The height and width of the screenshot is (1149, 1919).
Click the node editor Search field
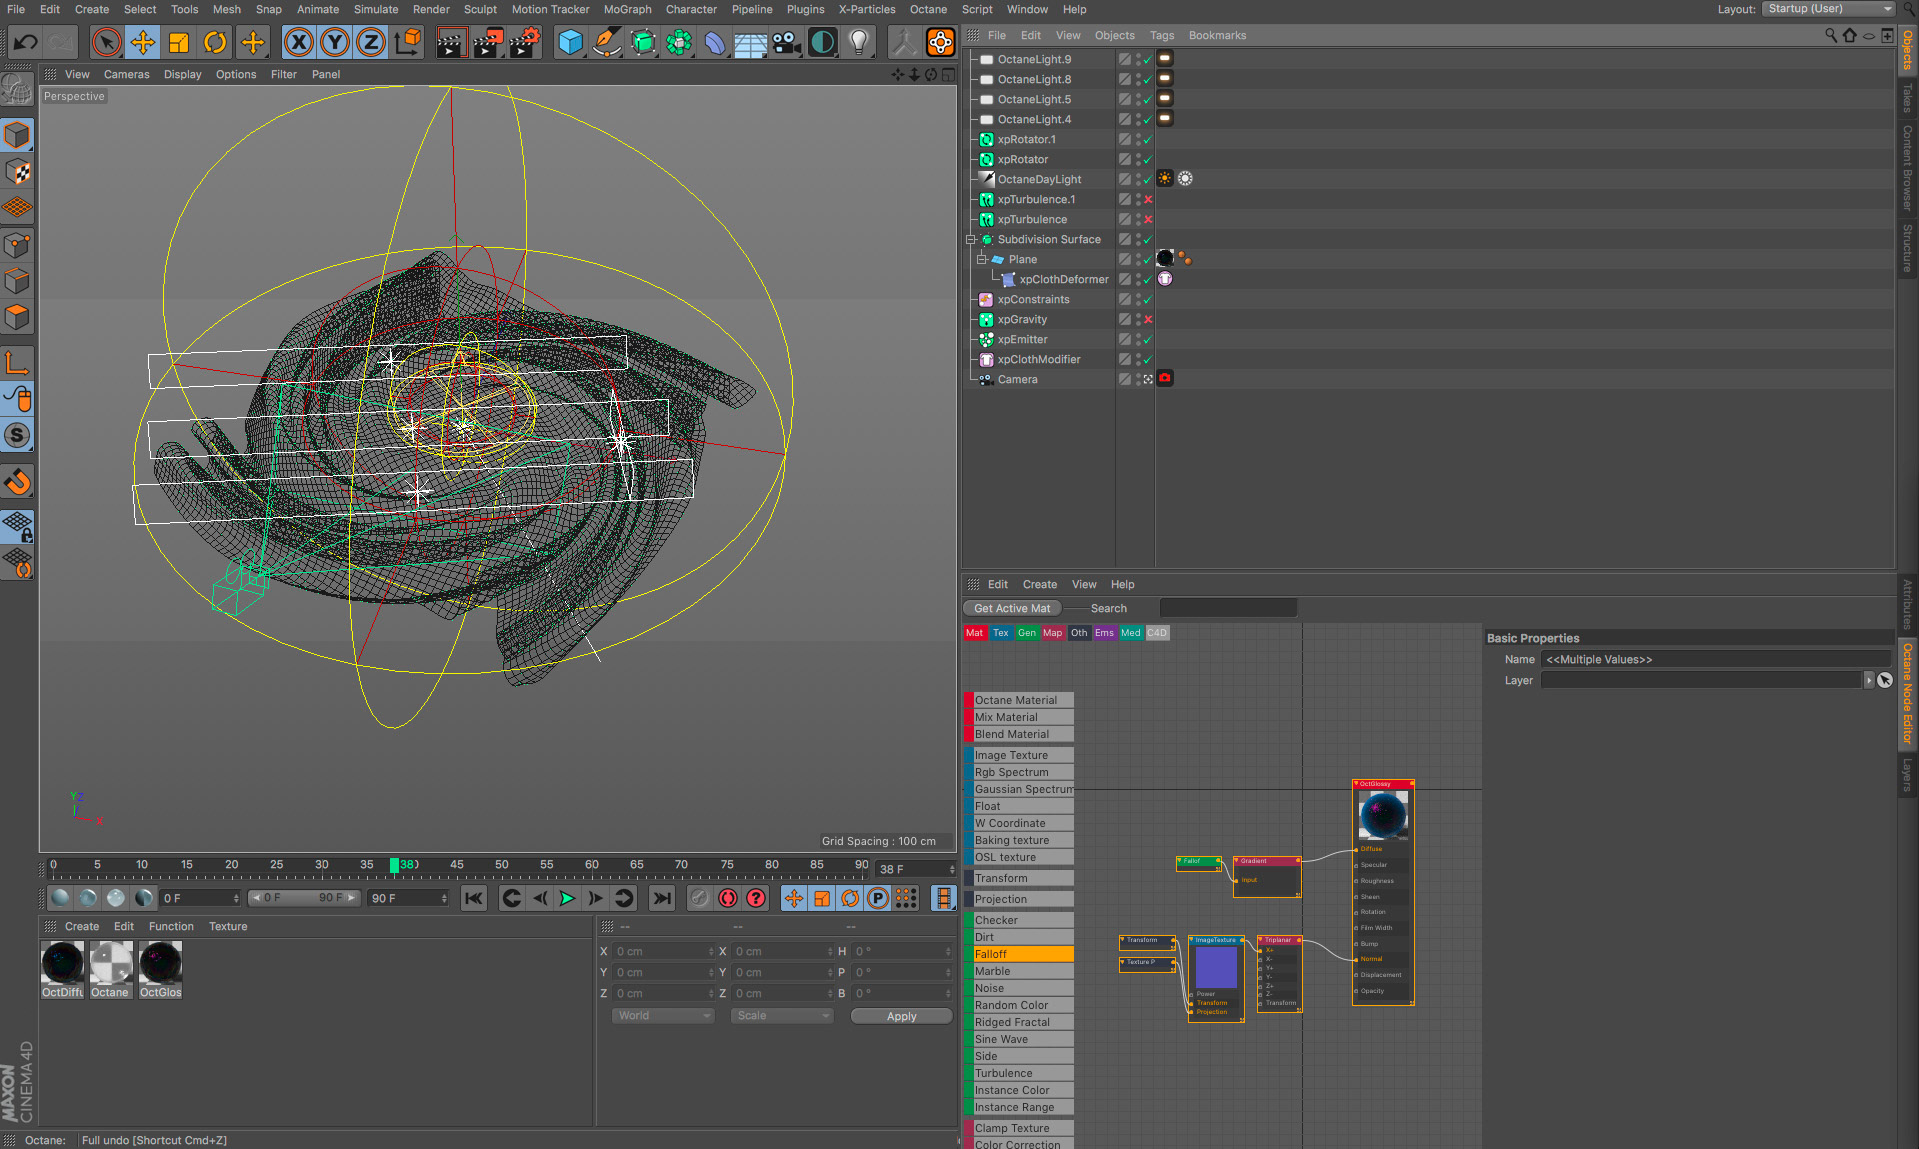point(1228,608)
